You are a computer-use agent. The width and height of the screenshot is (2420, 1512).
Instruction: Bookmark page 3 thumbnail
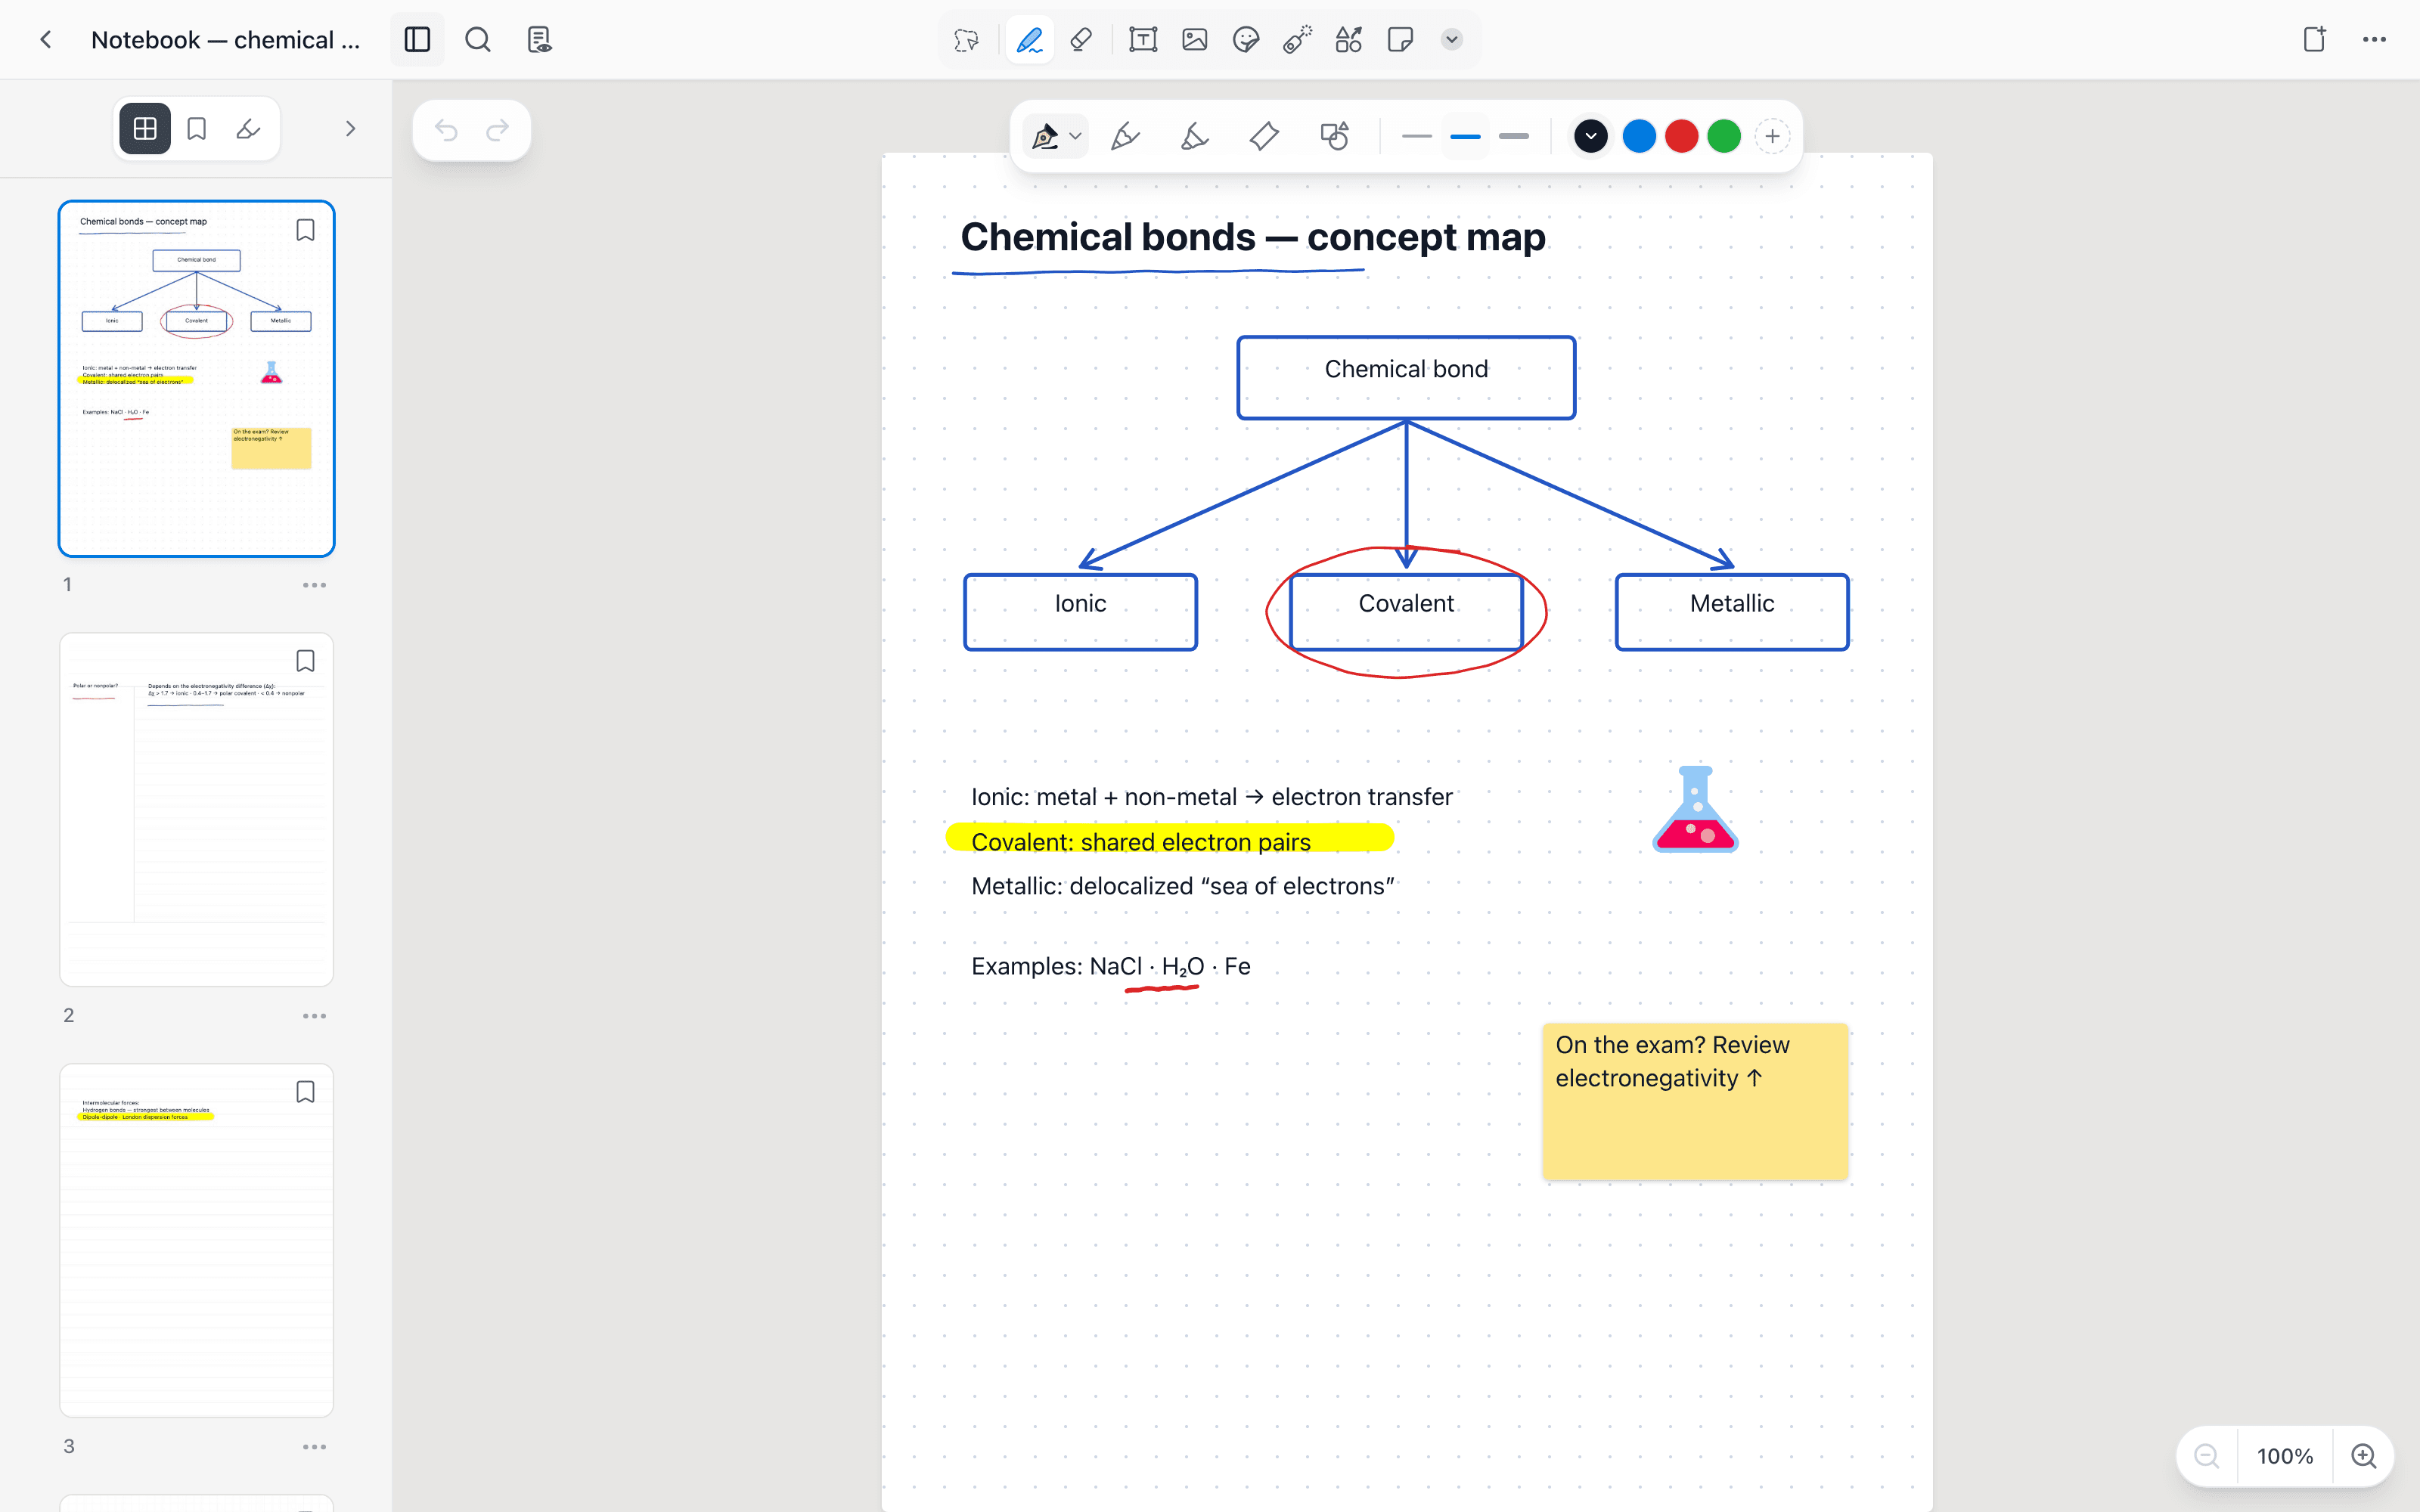pyautogui.click(x=305, y=1092)
